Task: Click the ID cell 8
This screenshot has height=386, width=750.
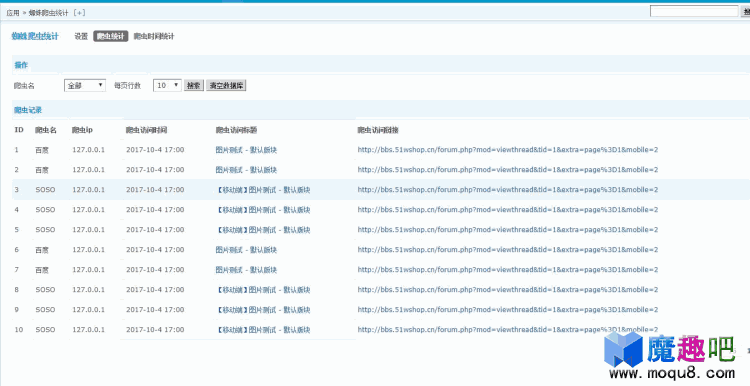Action: pos(17,289)
